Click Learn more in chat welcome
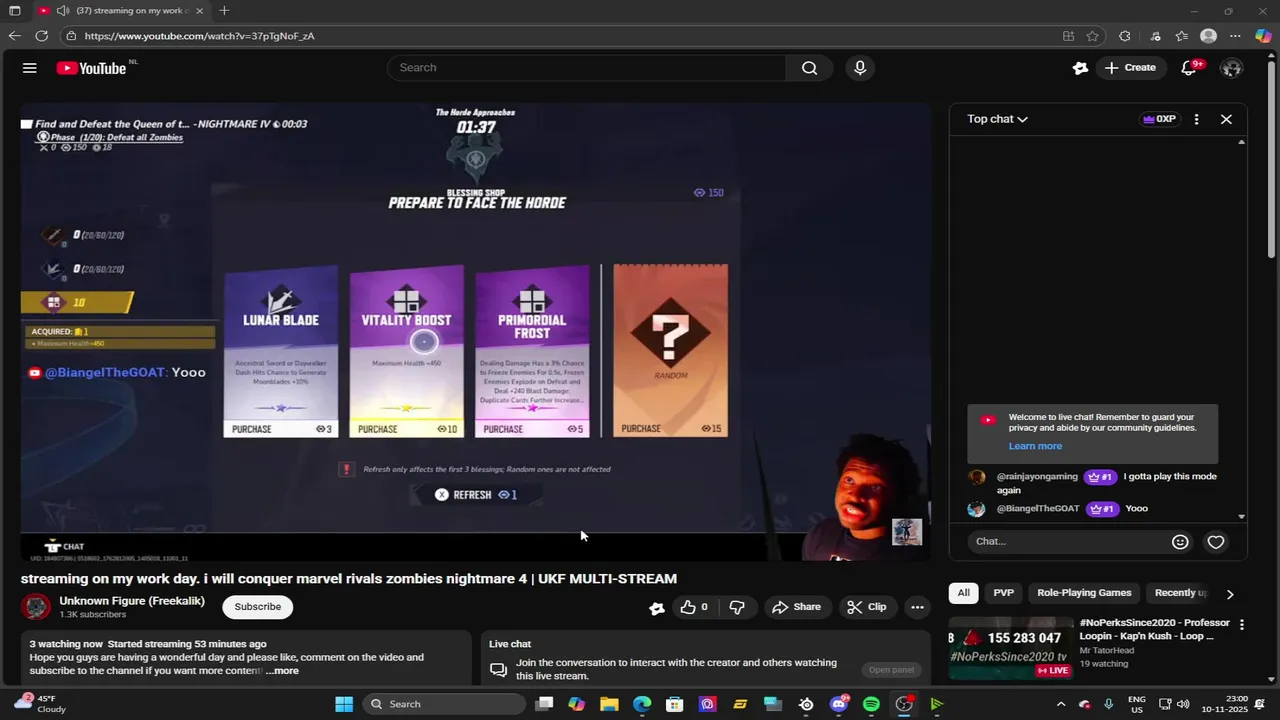Viewport: 1280px width, 720px height. [x=1035, y=446]
